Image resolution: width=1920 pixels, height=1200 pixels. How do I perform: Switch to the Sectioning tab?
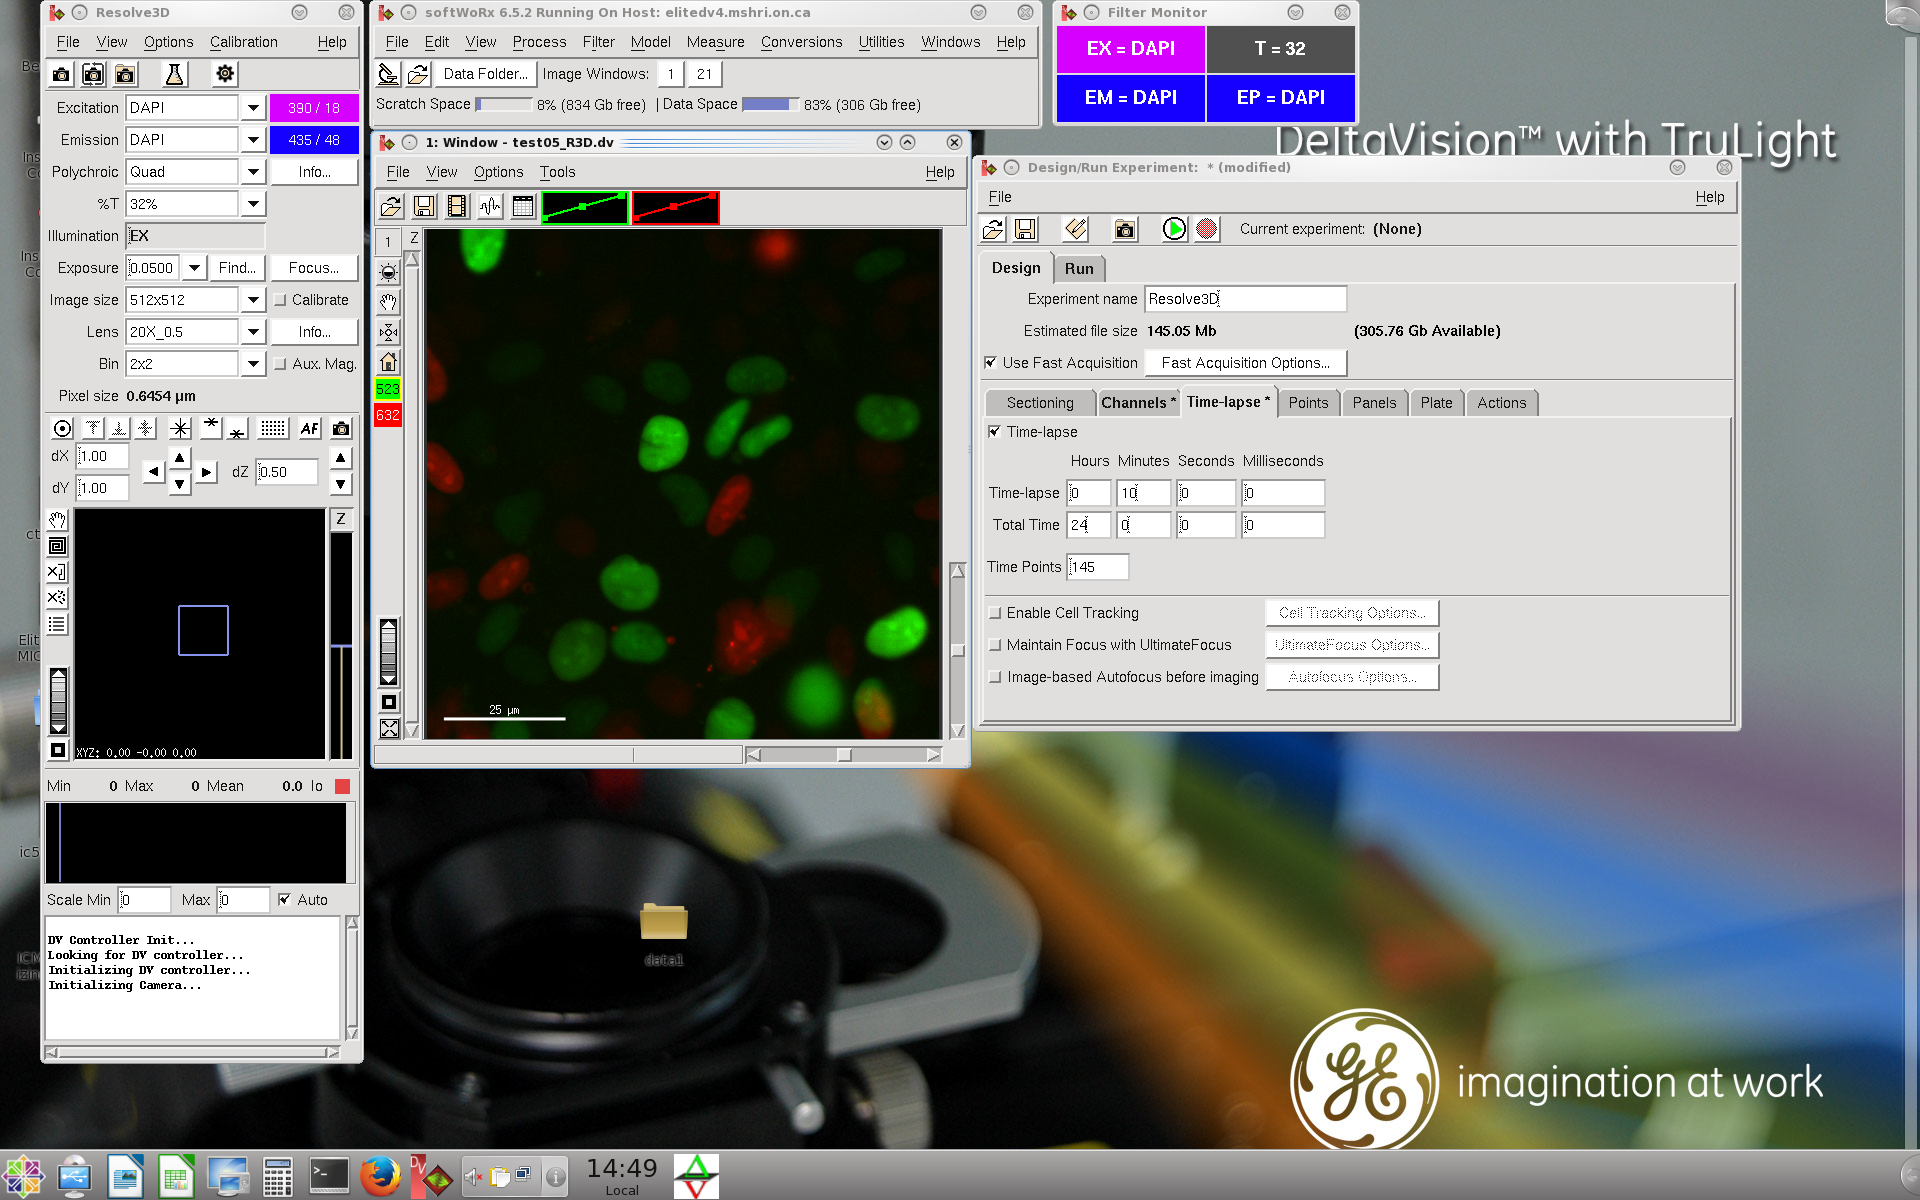(x=1040, y=403)
